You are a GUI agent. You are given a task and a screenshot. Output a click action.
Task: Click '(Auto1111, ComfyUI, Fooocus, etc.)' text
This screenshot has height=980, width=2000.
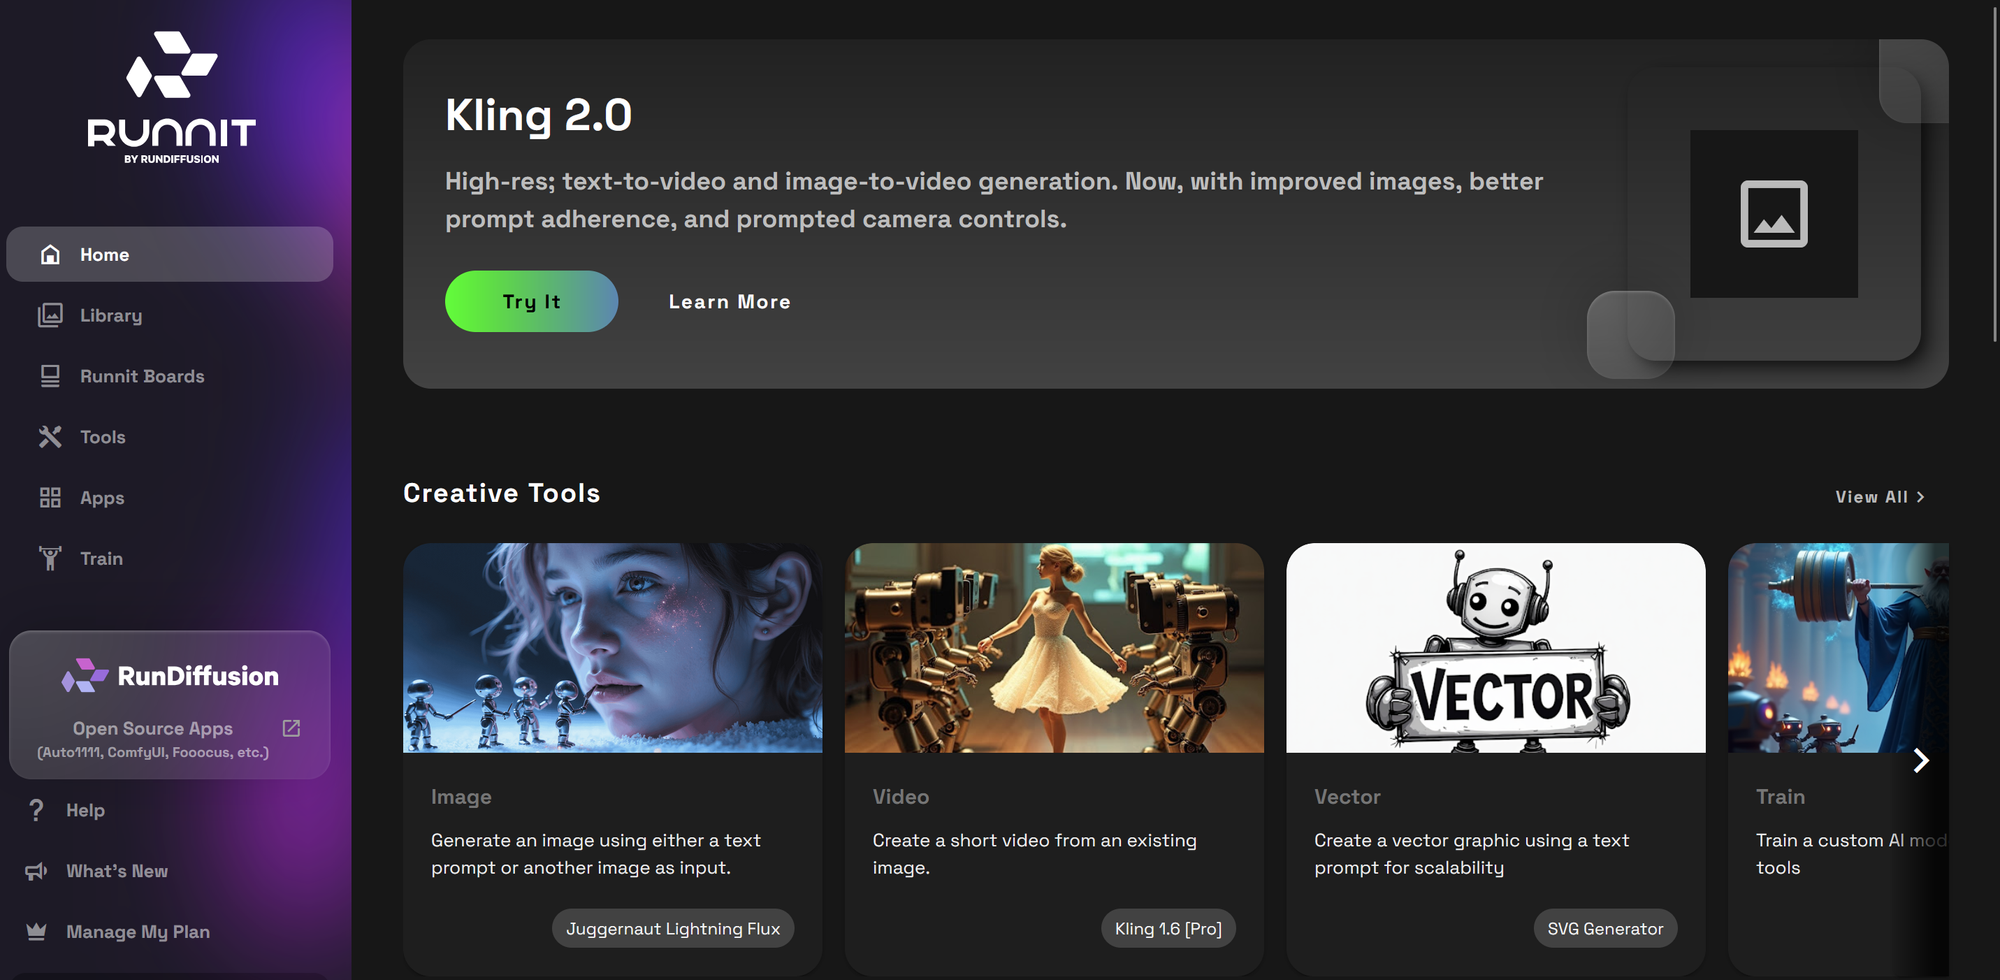click(153, 752)
